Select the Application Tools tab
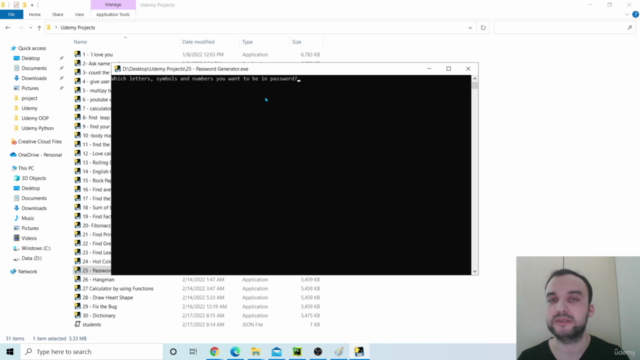 pyautogui.click(x=113, y=14)
